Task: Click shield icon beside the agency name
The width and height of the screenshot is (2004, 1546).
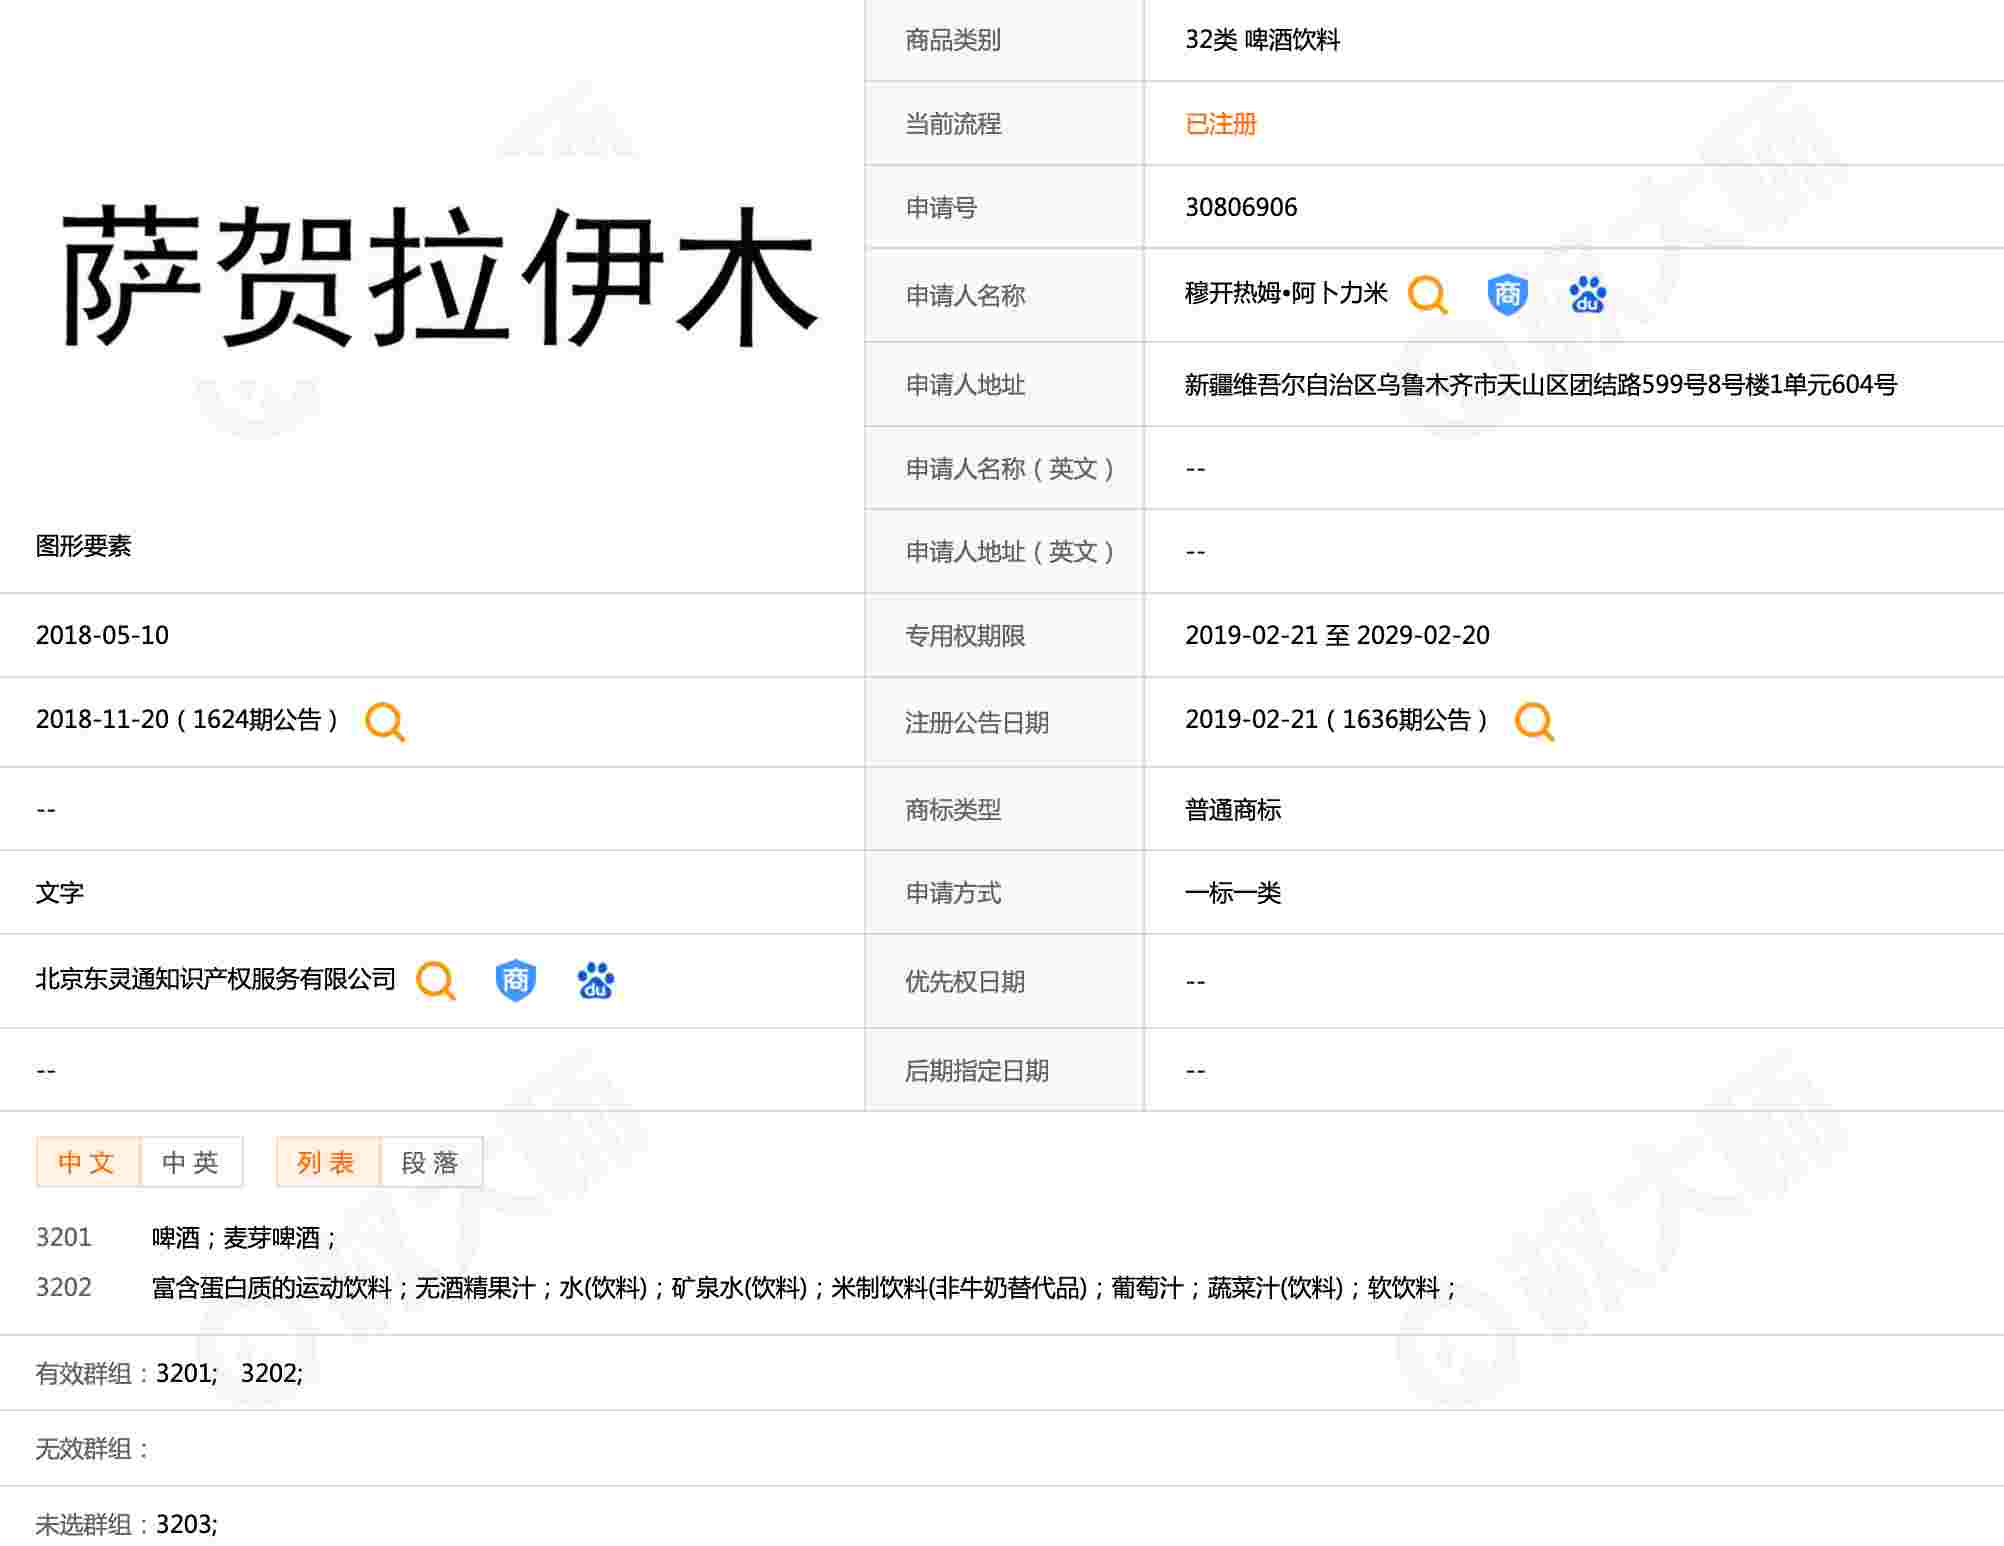Action: (x=515, y=981)
